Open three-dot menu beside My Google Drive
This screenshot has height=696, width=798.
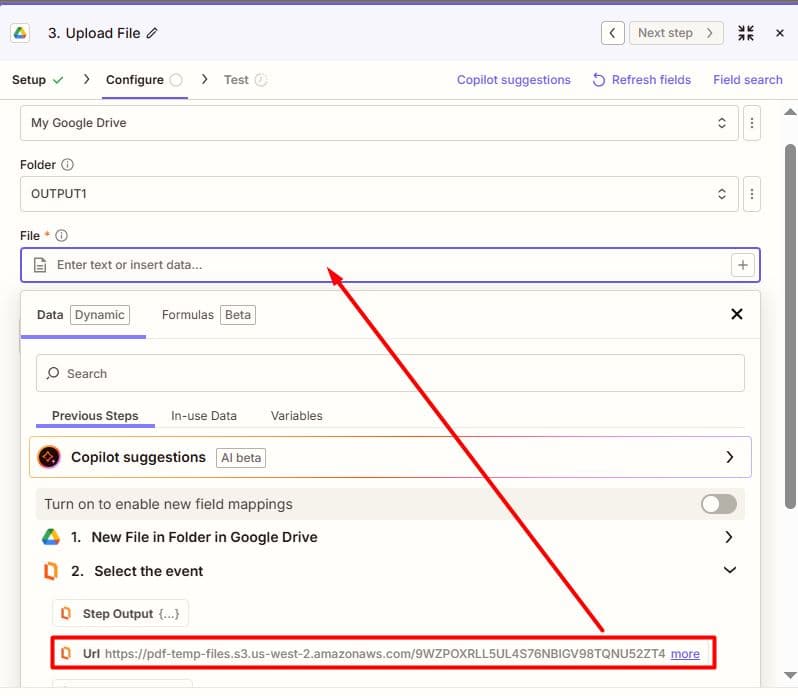(751, 123)
